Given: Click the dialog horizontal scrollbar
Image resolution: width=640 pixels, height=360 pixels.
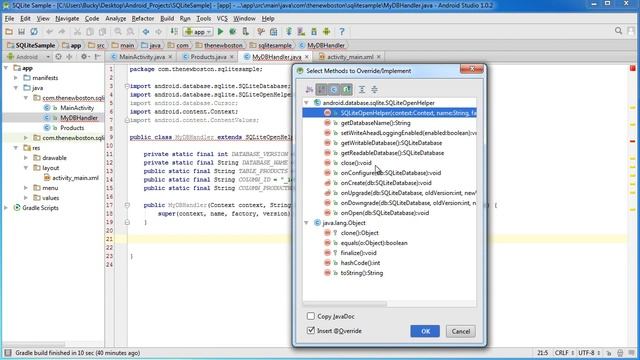Looking at the screenshot, I should [345, 304].
